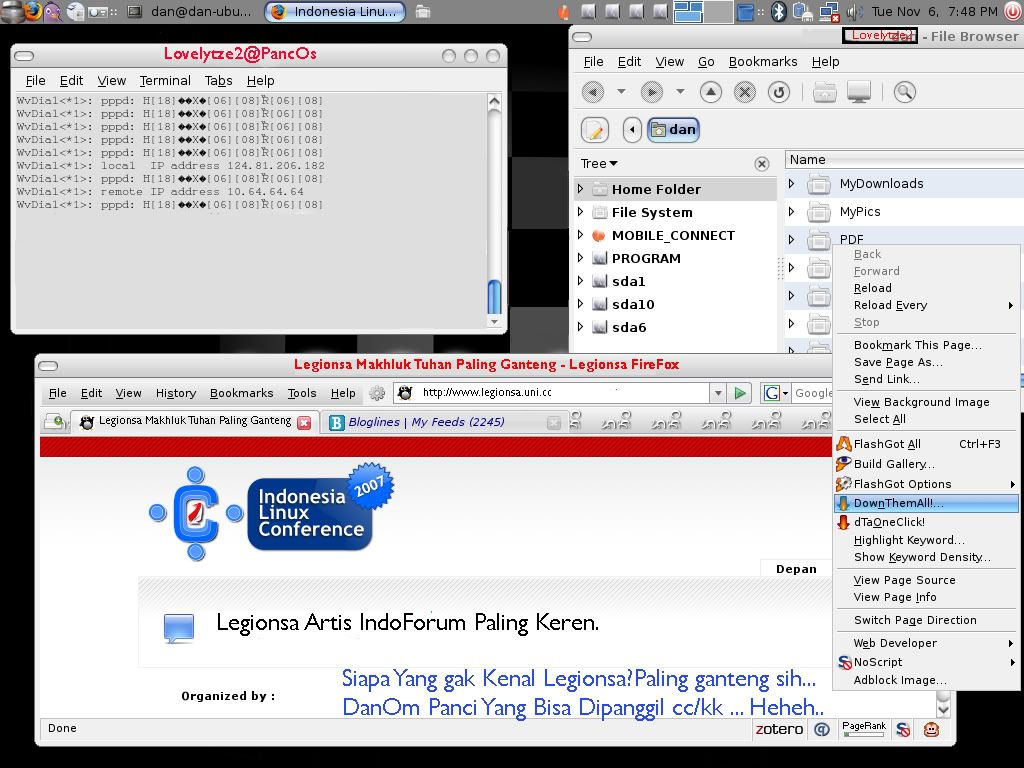Go up one folder in File Browser
This screenshot has width=1024, height=768.
click(711, 92)
